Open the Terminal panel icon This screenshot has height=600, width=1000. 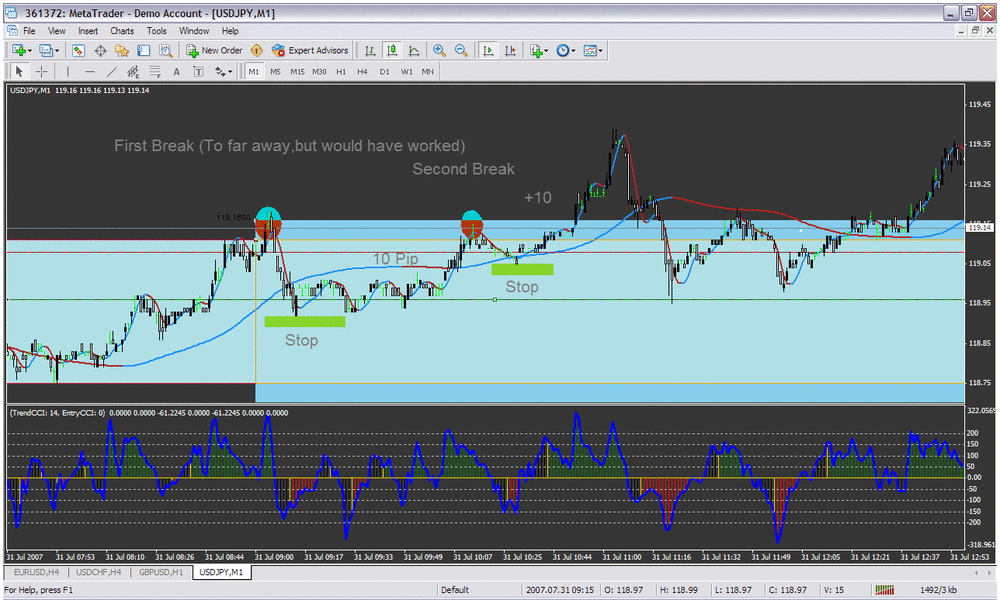[x=143, y=50]
